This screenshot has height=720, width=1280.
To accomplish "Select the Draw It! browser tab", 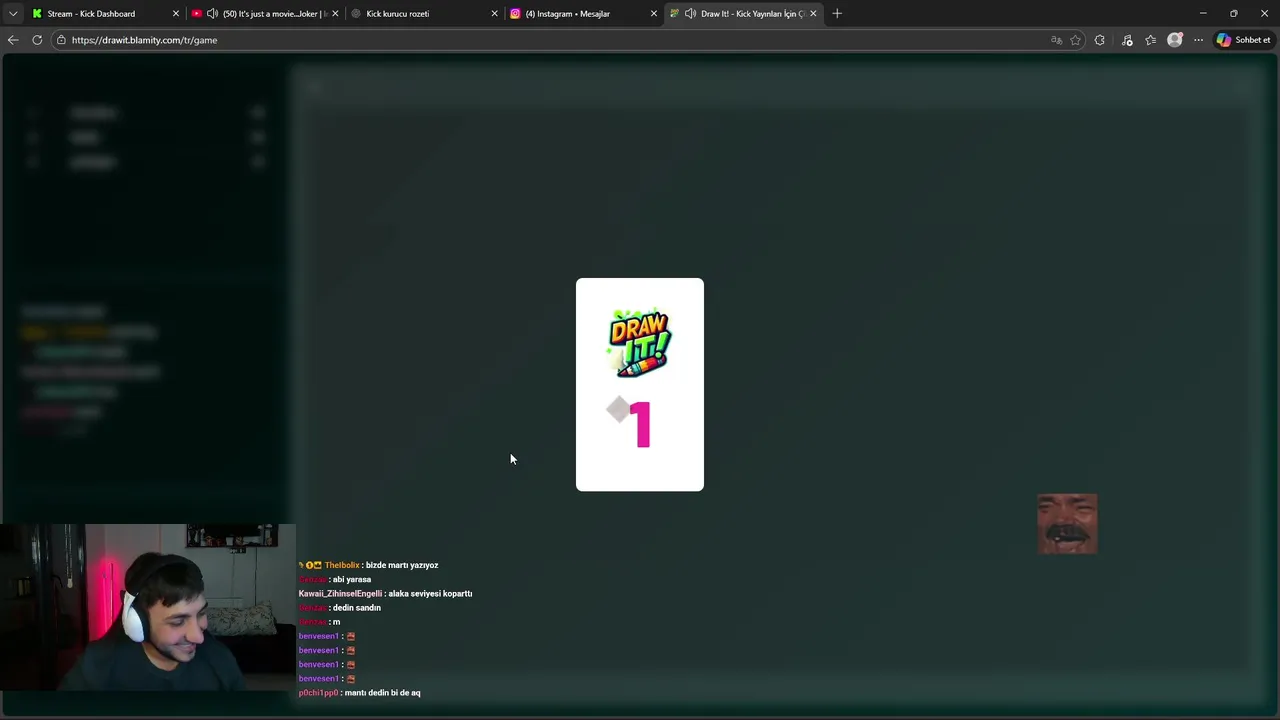I will (743, 13).
